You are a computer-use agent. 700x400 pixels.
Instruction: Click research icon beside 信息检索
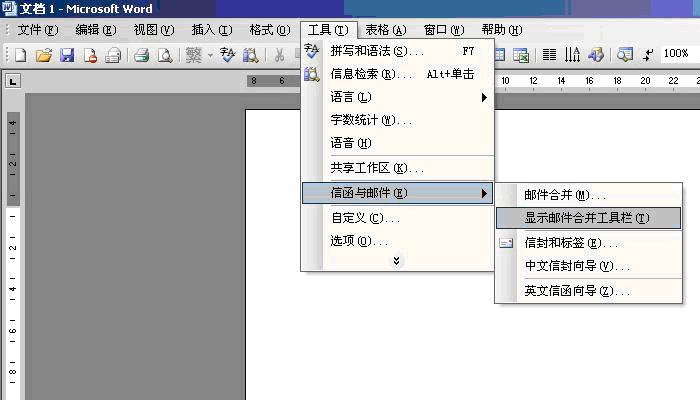(312, 74)
